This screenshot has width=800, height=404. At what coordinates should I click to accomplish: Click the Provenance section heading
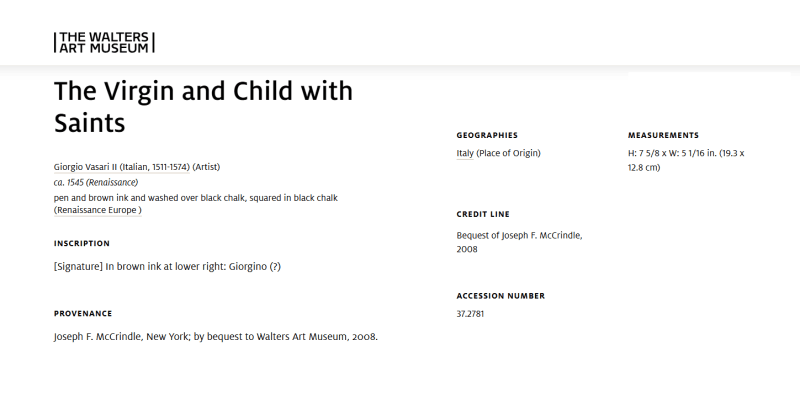[x=83, y=313]
